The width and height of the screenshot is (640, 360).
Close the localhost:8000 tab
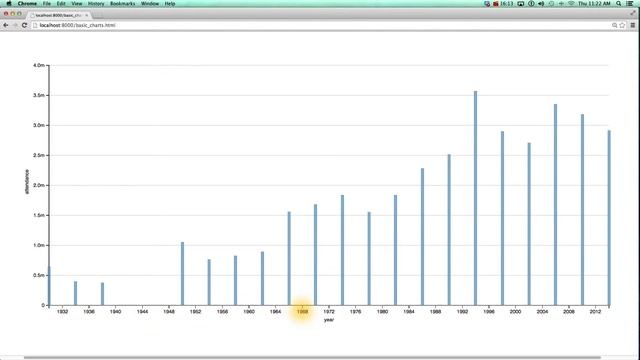pyautogui.click(x=87, y=15)
